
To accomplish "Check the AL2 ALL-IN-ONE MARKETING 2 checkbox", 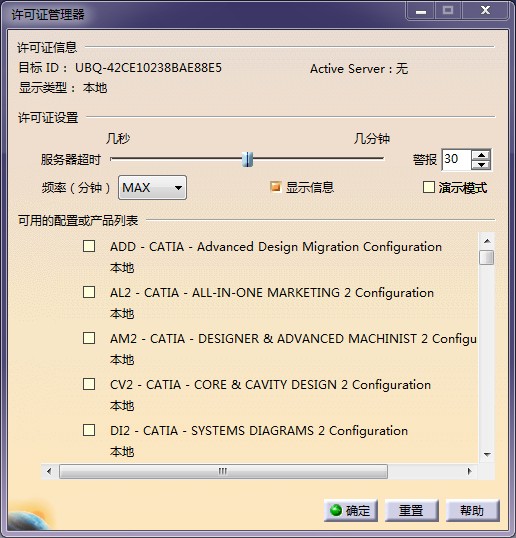I will tap(89, 292).
